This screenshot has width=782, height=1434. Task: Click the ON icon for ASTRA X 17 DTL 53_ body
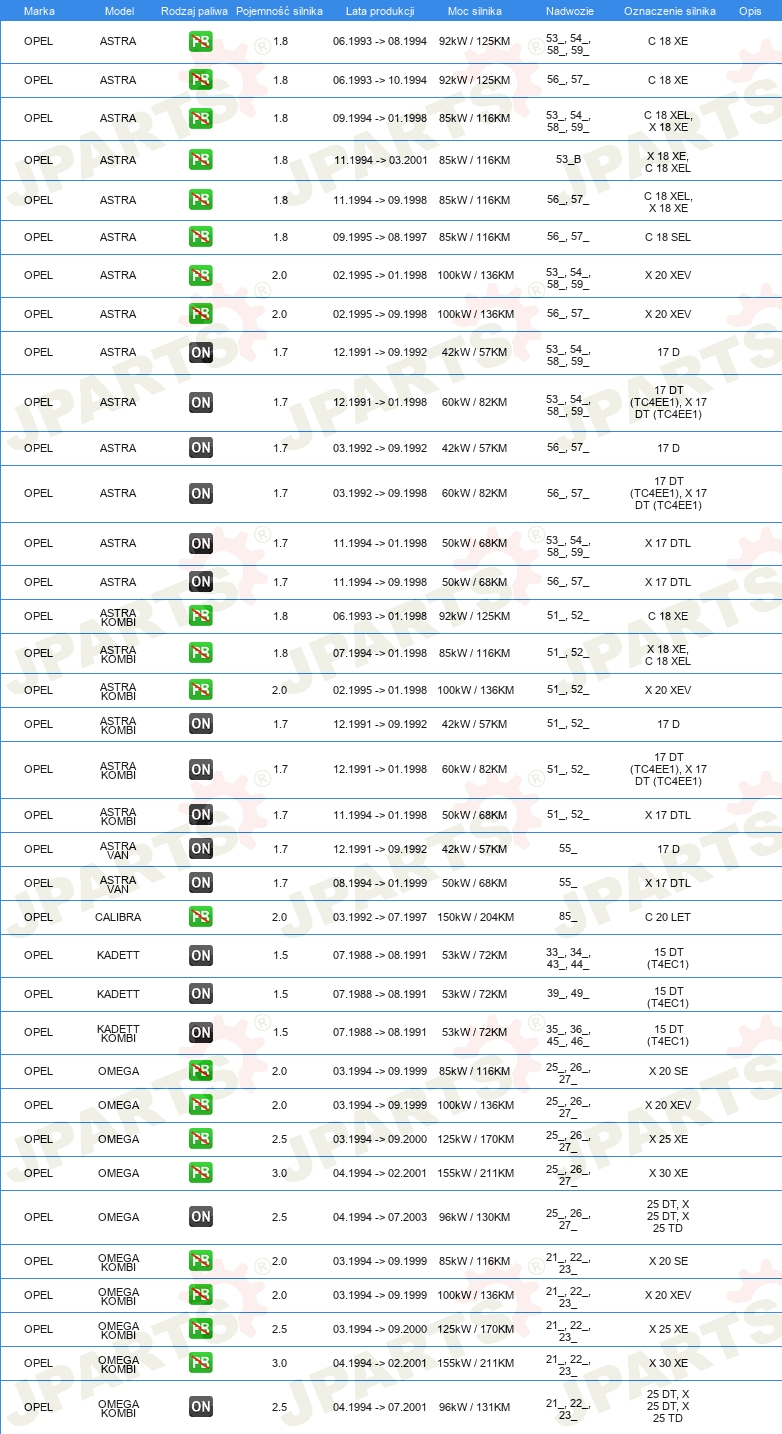click(x=201, y=543)
